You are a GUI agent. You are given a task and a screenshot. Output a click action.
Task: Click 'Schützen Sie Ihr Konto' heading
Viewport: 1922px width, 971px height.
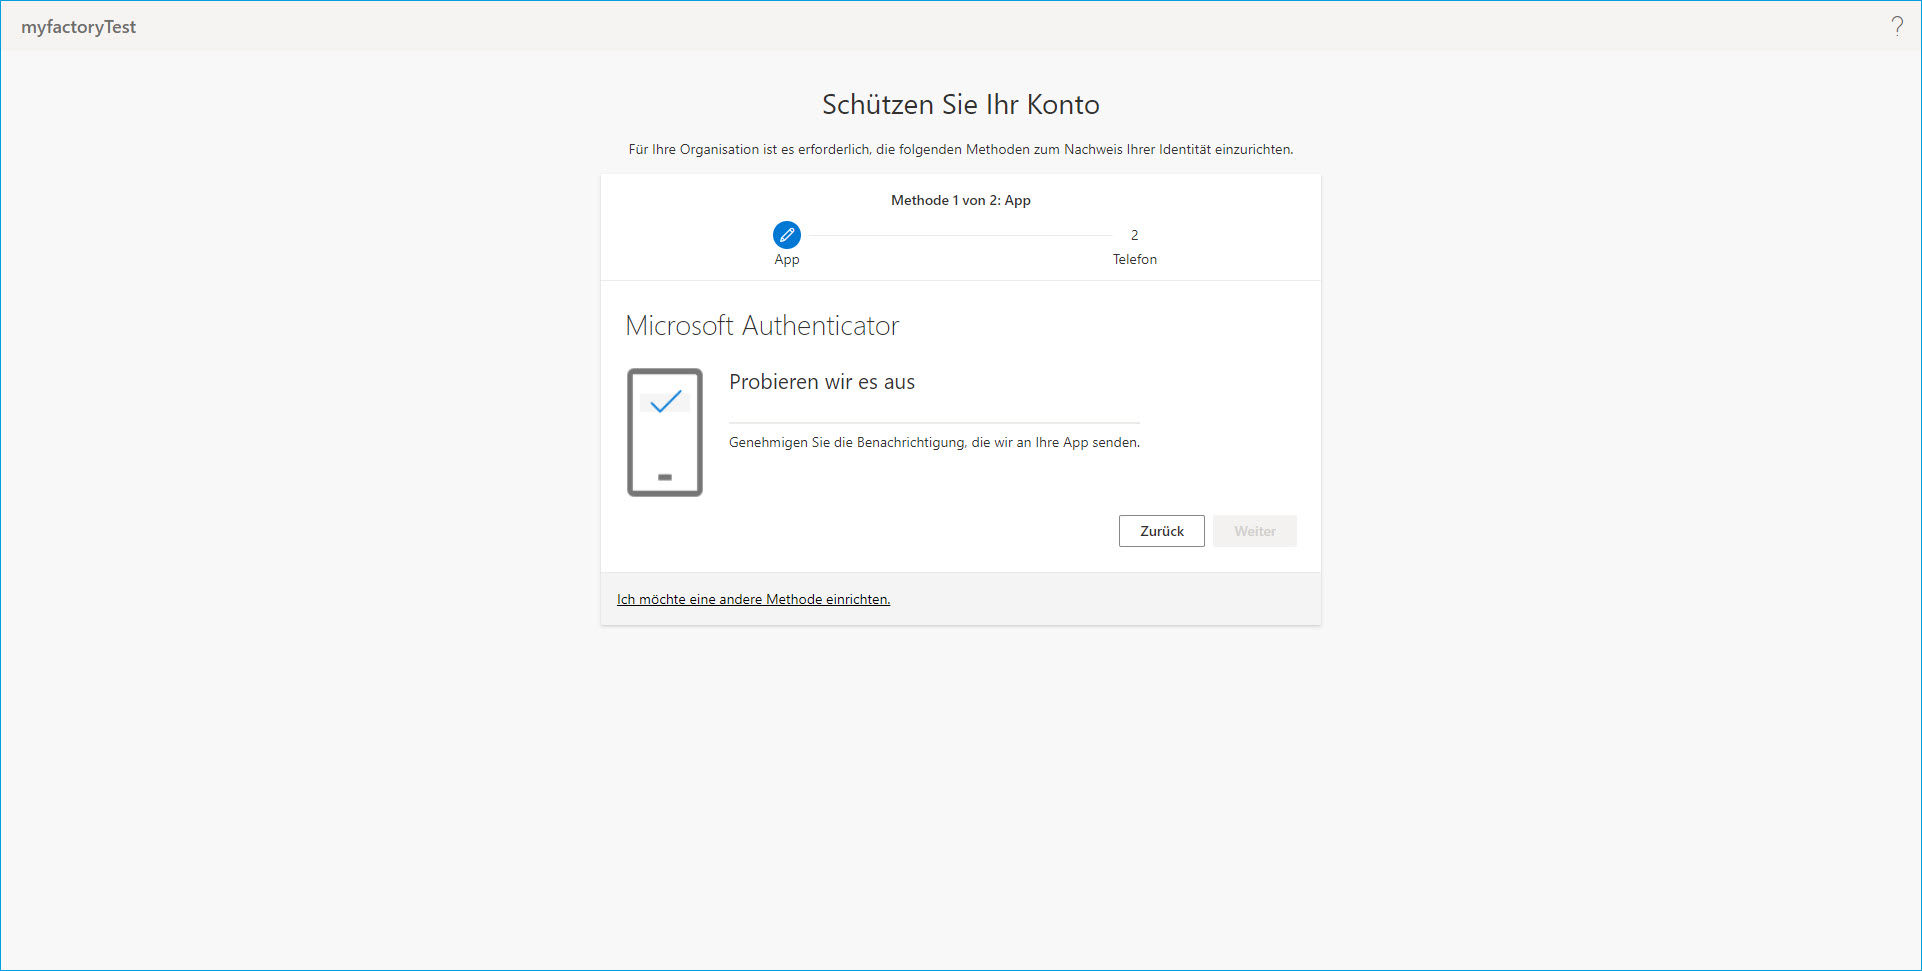961,104
